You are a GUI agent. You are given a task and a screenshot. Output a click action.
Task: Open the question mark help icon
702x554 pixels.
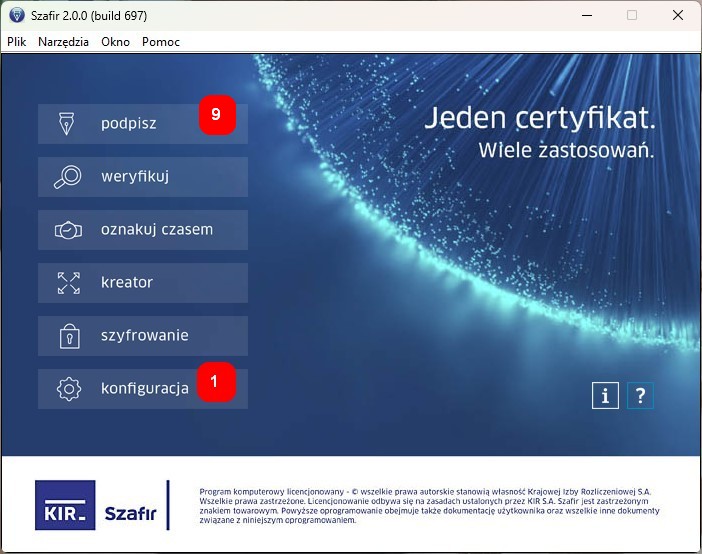pyautogui.click(x=640, y=395)
